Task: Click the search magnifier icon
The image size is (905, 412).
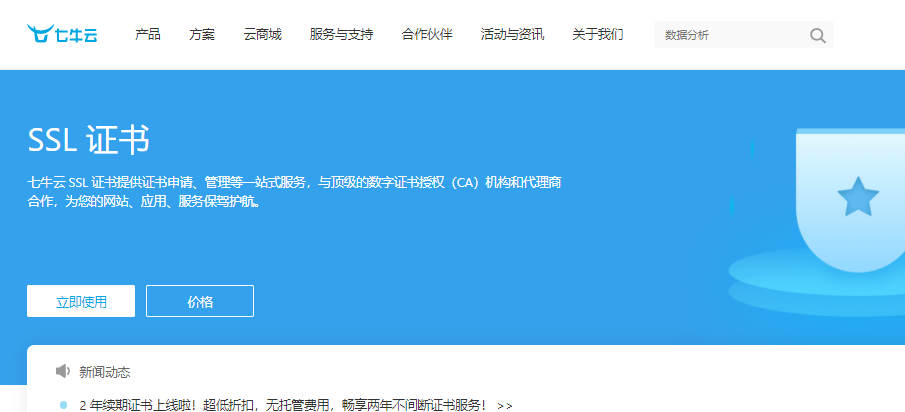Action: [x=817, y=35]
